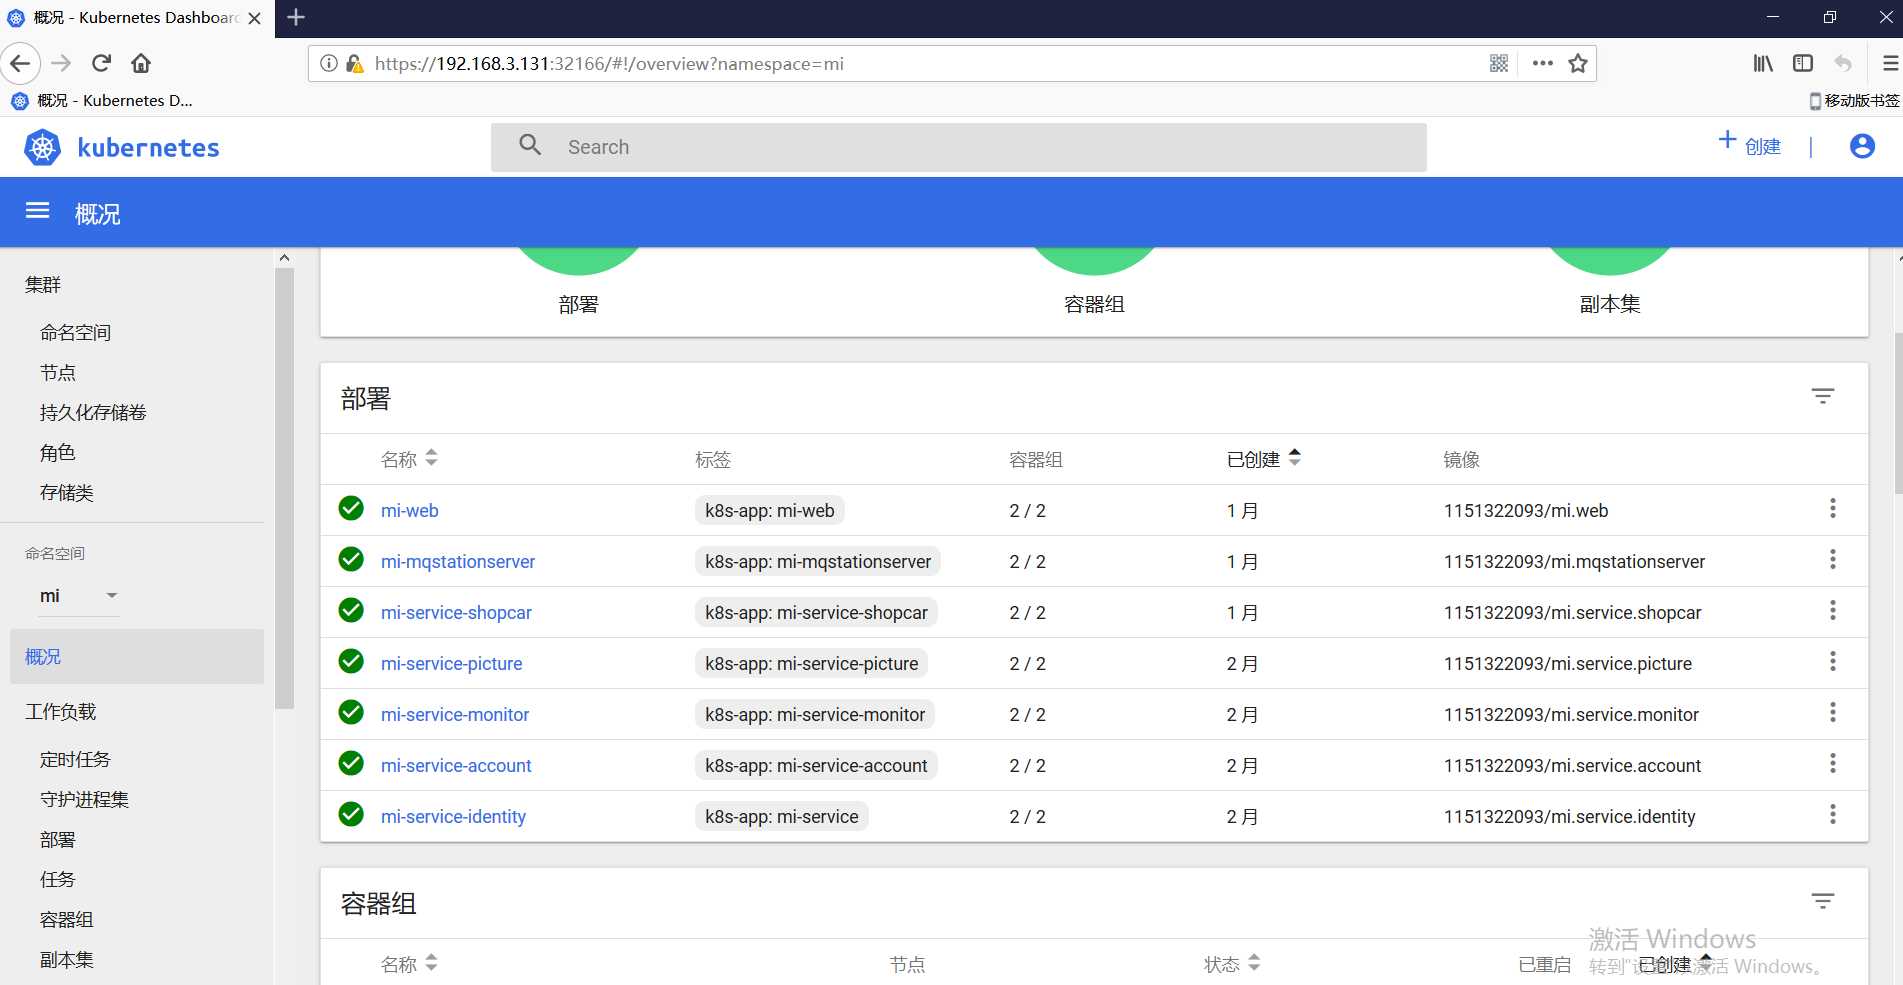Open actions menu for mi-service-account row

point(1833,763)
